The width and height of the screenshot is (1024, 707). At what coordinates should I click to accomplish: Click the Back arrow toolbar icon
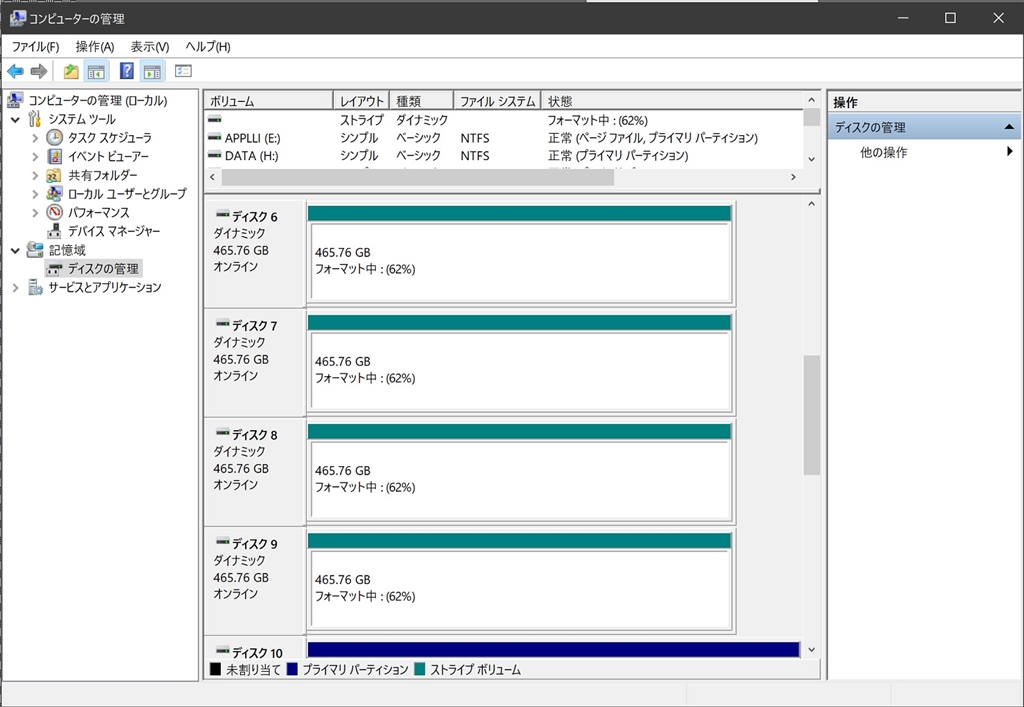click(x=16, y=71)
